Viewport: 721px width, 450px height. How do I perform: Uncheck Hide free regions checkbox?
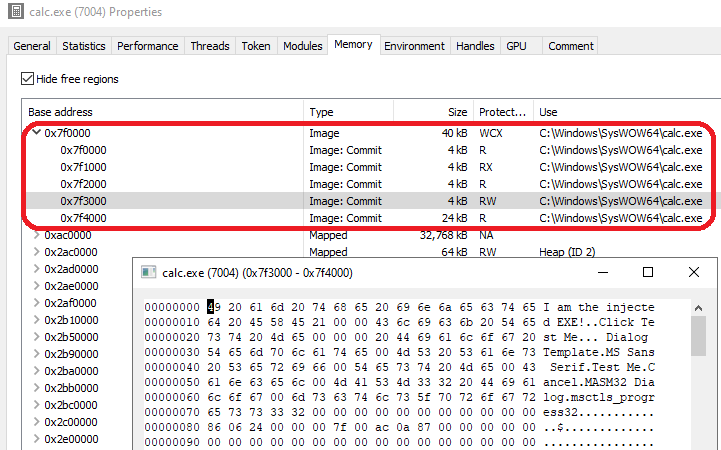tap(28, 79)
